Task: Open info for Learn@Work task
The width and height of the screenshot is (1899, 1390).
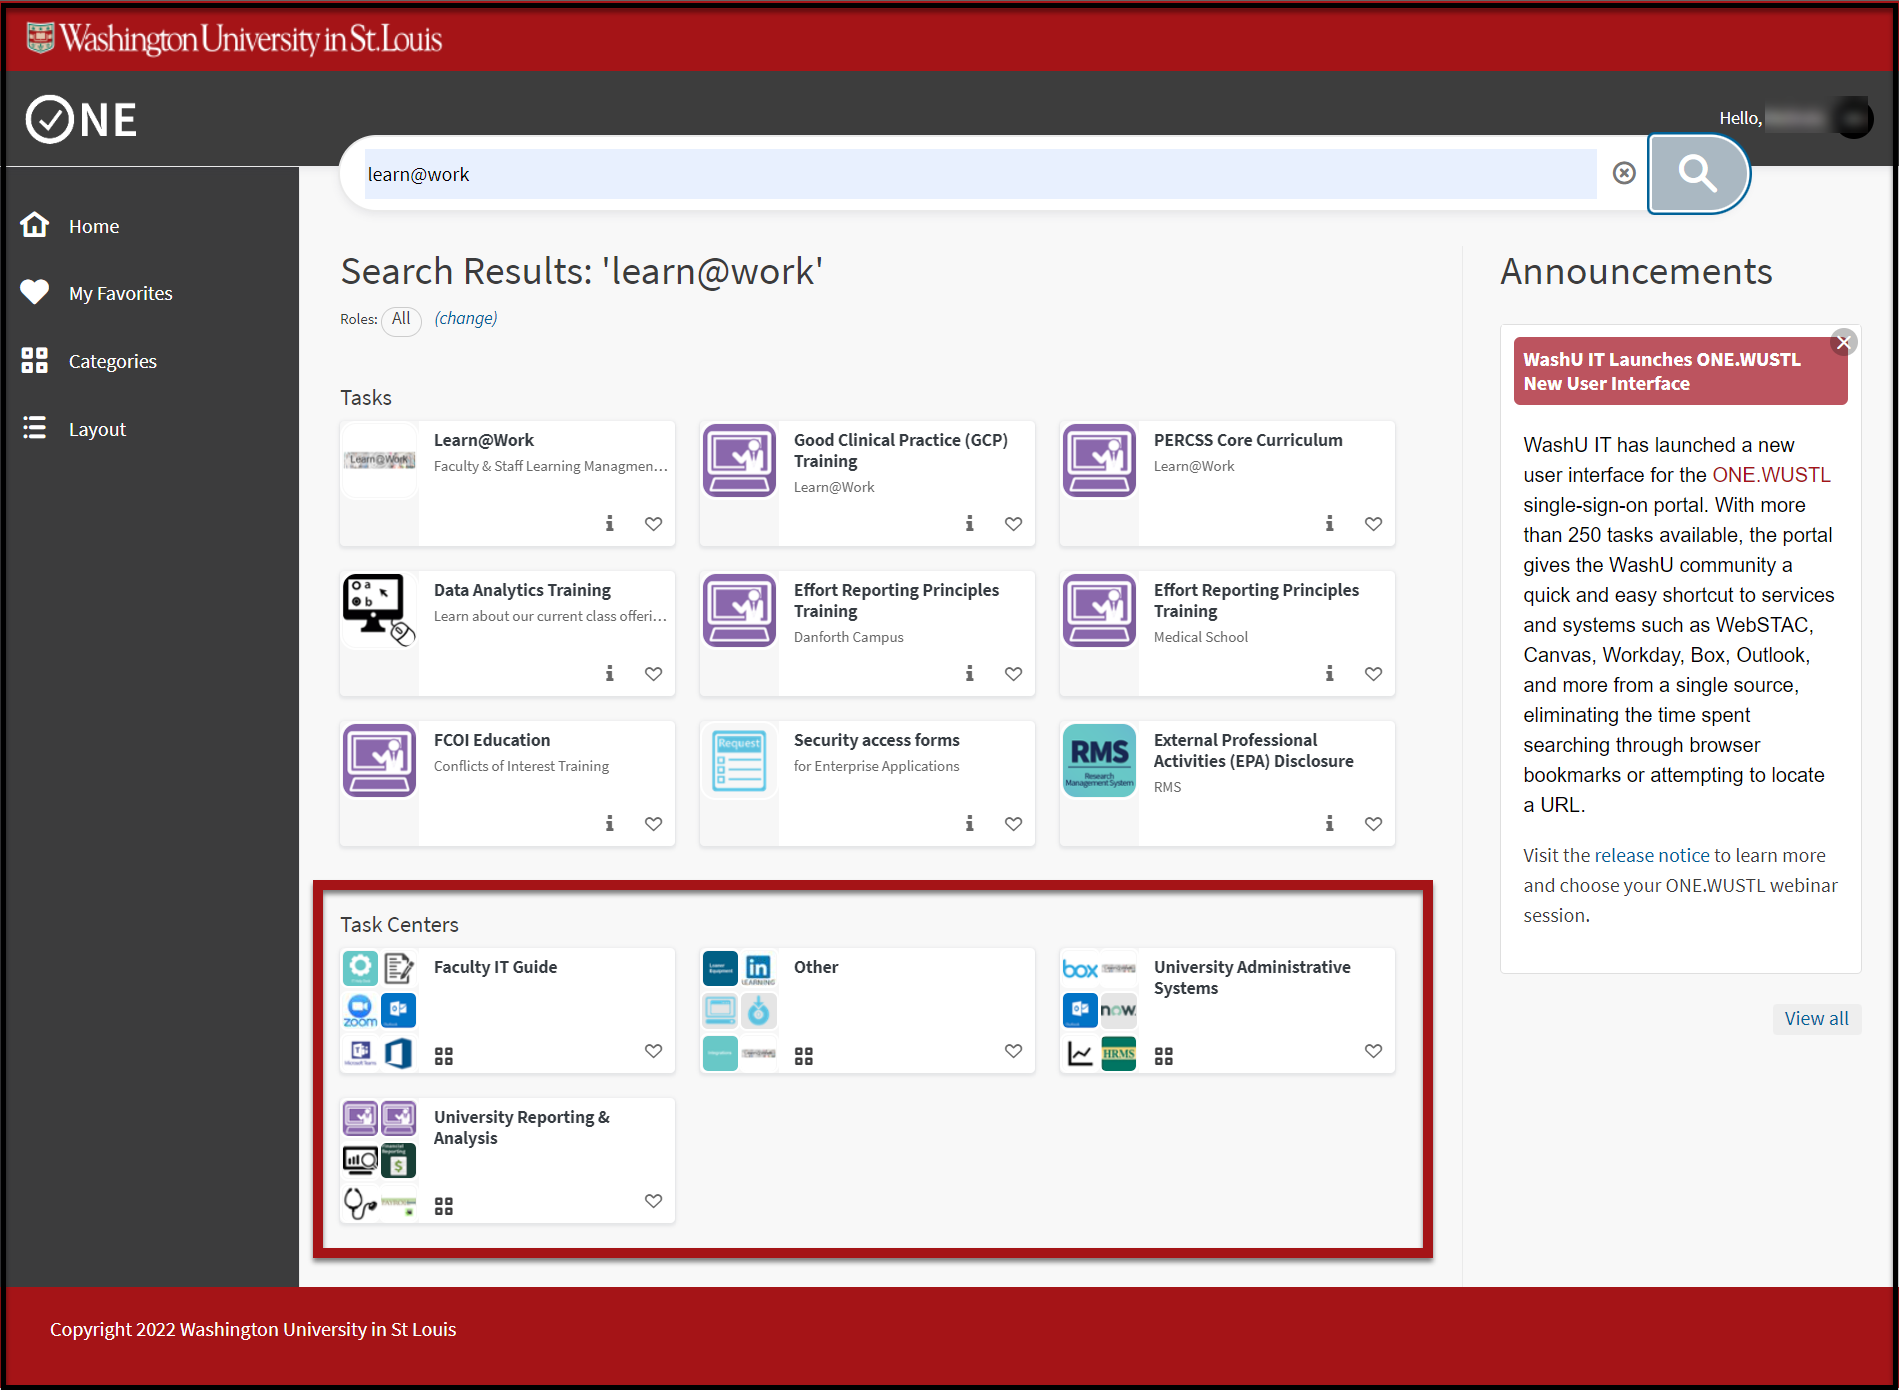Action: coord(609,524)
